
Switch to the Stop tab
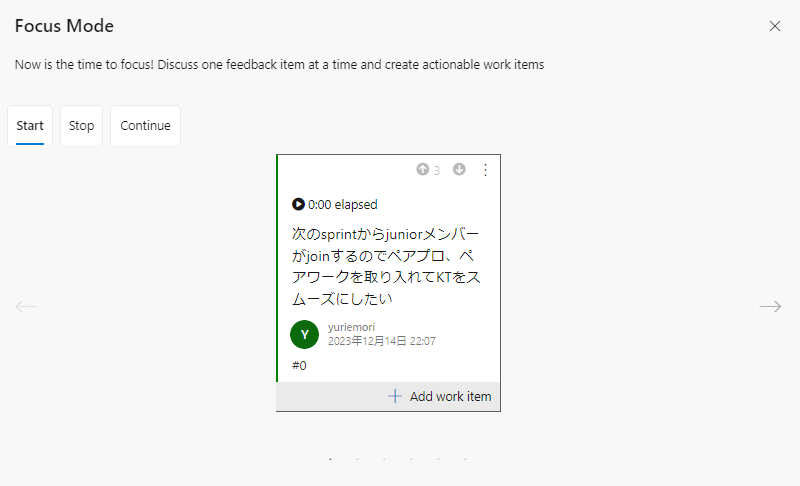82,125
